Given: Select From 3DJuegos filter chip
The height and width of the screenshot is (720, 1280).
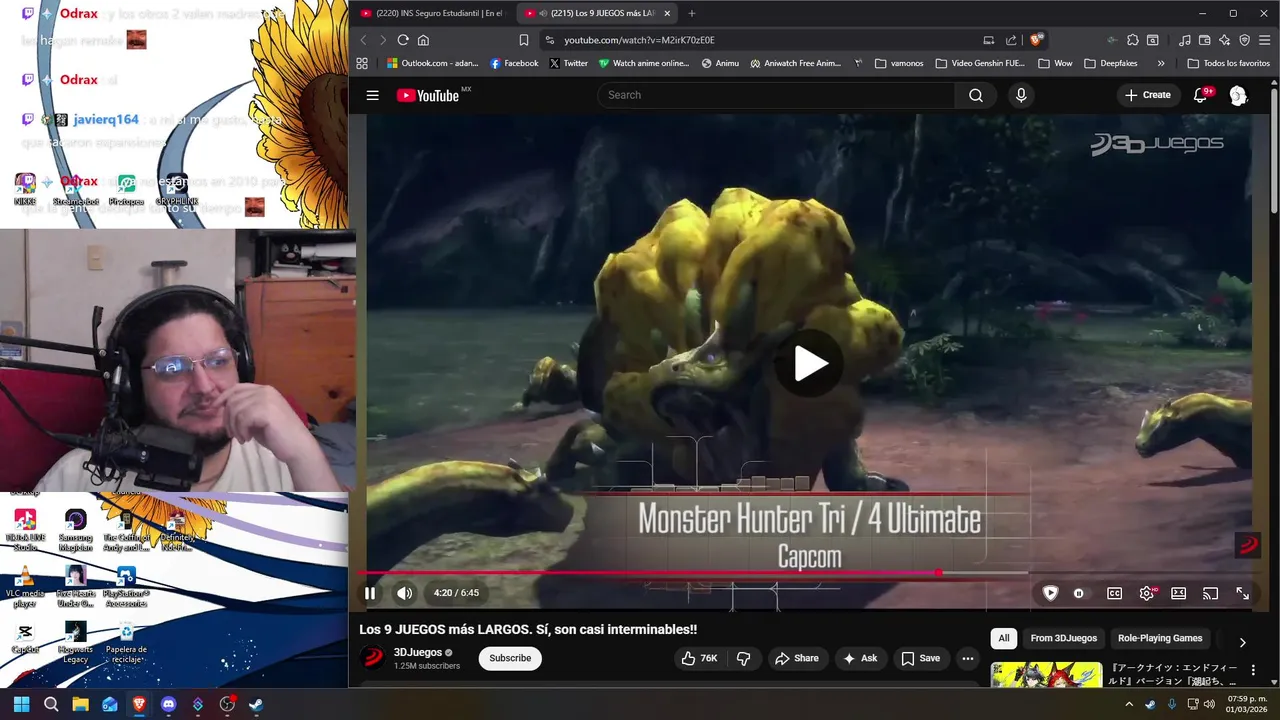Looking at the screenshot, I should 1064,638.
